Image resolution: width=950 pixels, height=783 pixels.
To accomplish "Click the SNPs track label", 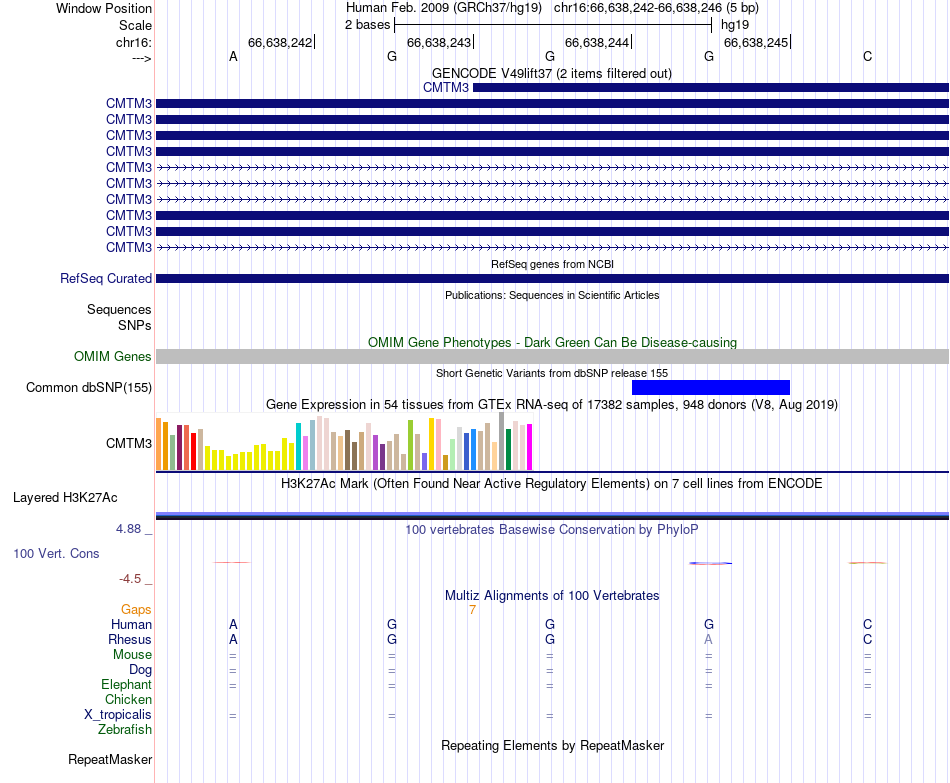I will [135, 325].
